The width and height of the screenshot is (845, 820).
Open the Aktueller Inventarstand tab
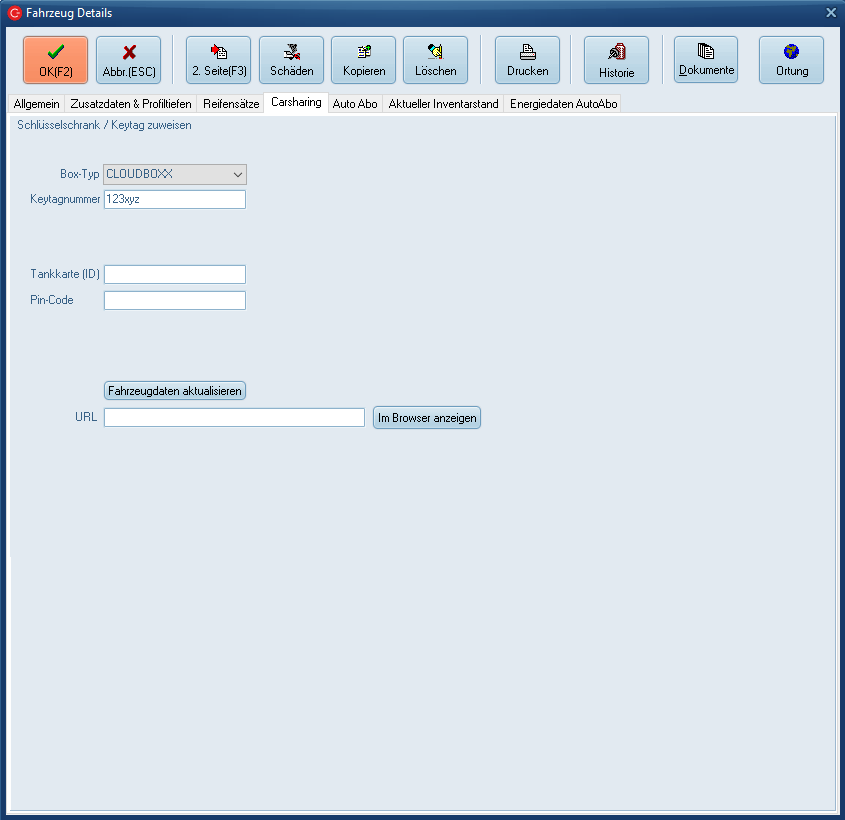443,104
